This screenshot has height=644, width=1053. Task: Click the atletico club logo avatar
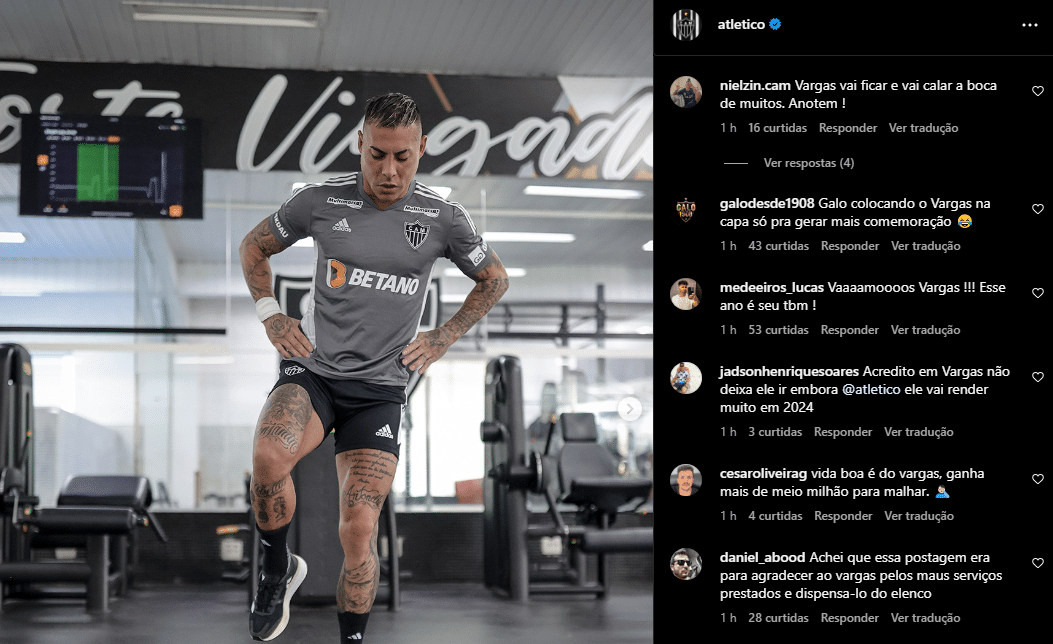pyautogui.click(x=686, y=25)
